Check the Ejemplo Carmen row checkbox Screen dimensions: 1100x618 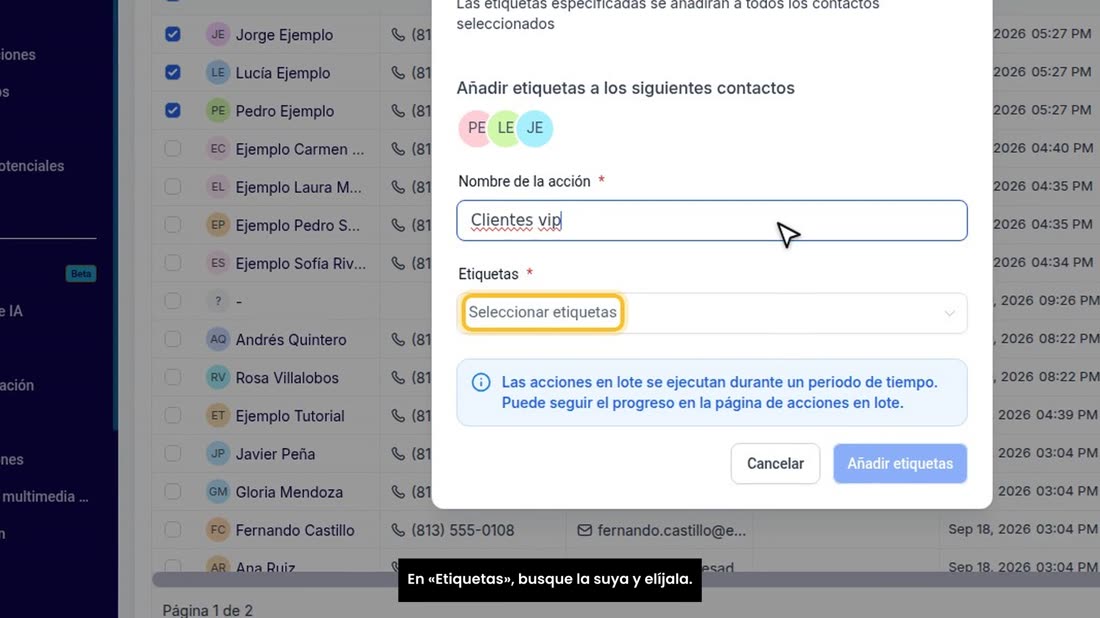click(x=173, y=149)
